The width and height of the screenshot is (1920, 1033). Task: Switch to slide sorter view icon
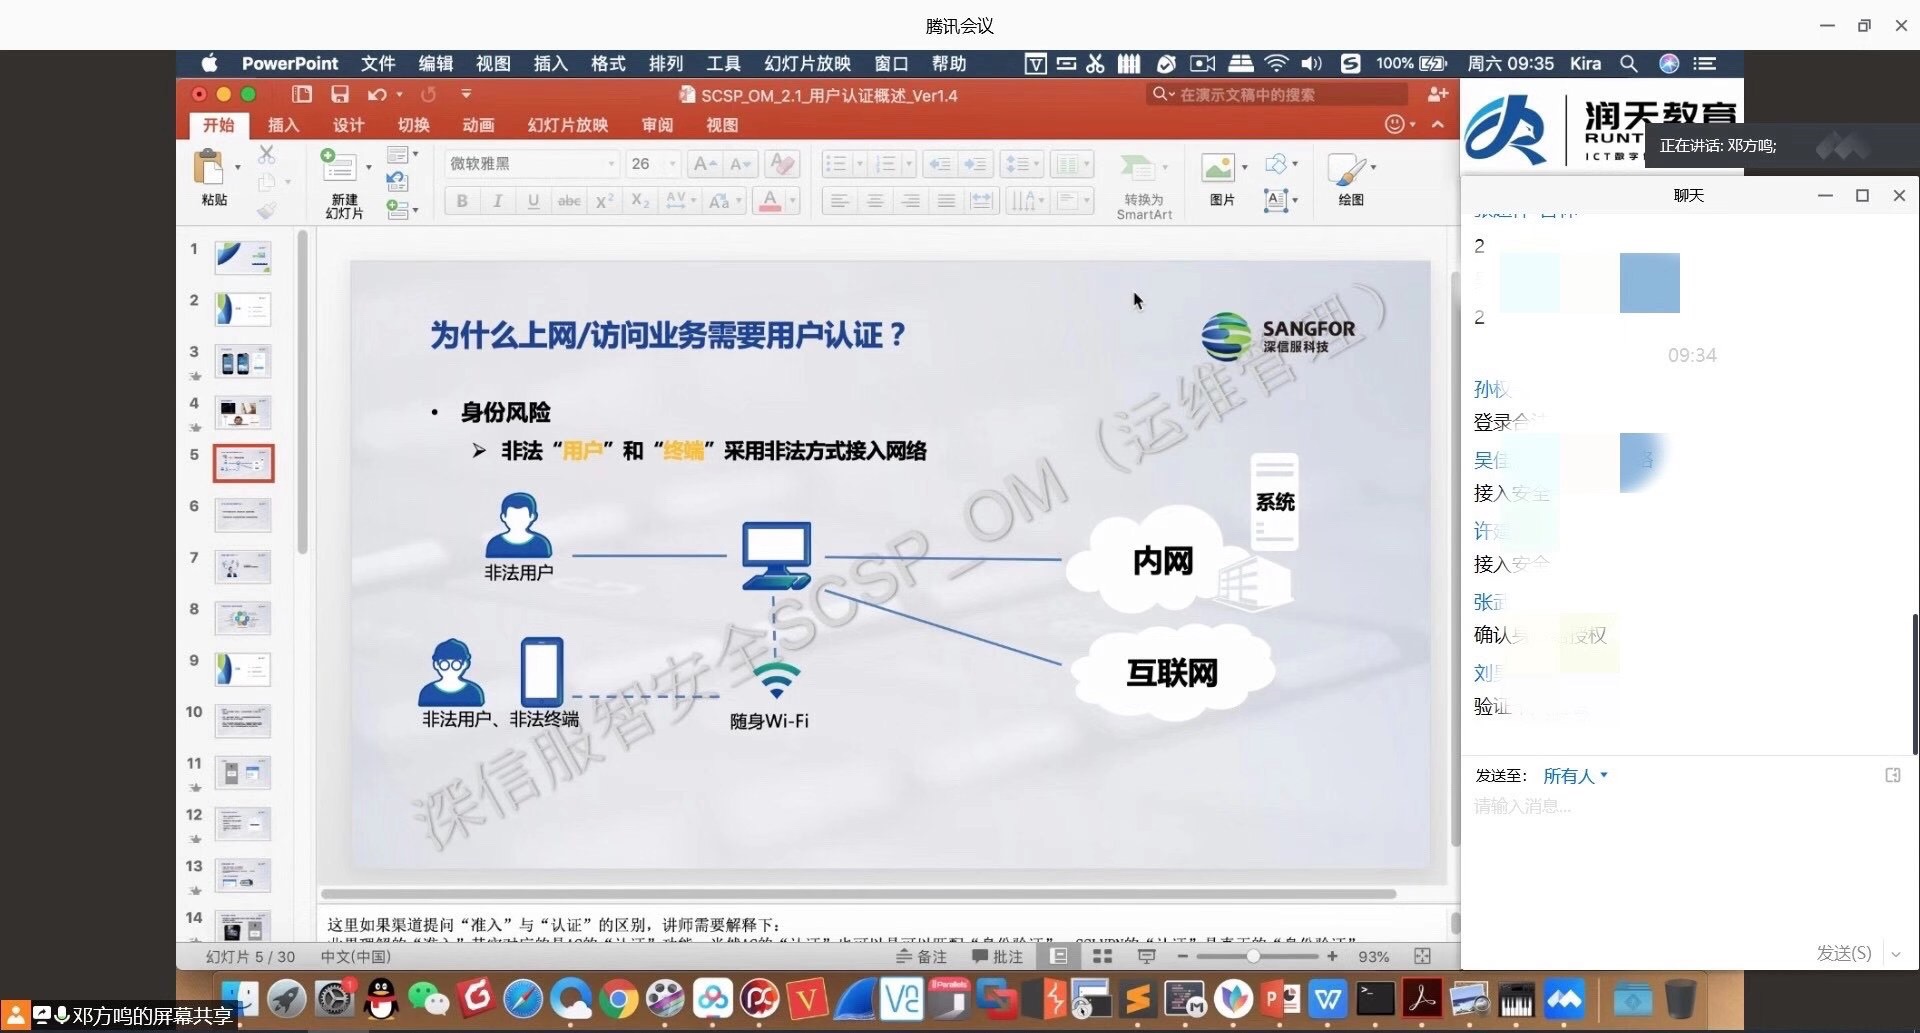1102,957
